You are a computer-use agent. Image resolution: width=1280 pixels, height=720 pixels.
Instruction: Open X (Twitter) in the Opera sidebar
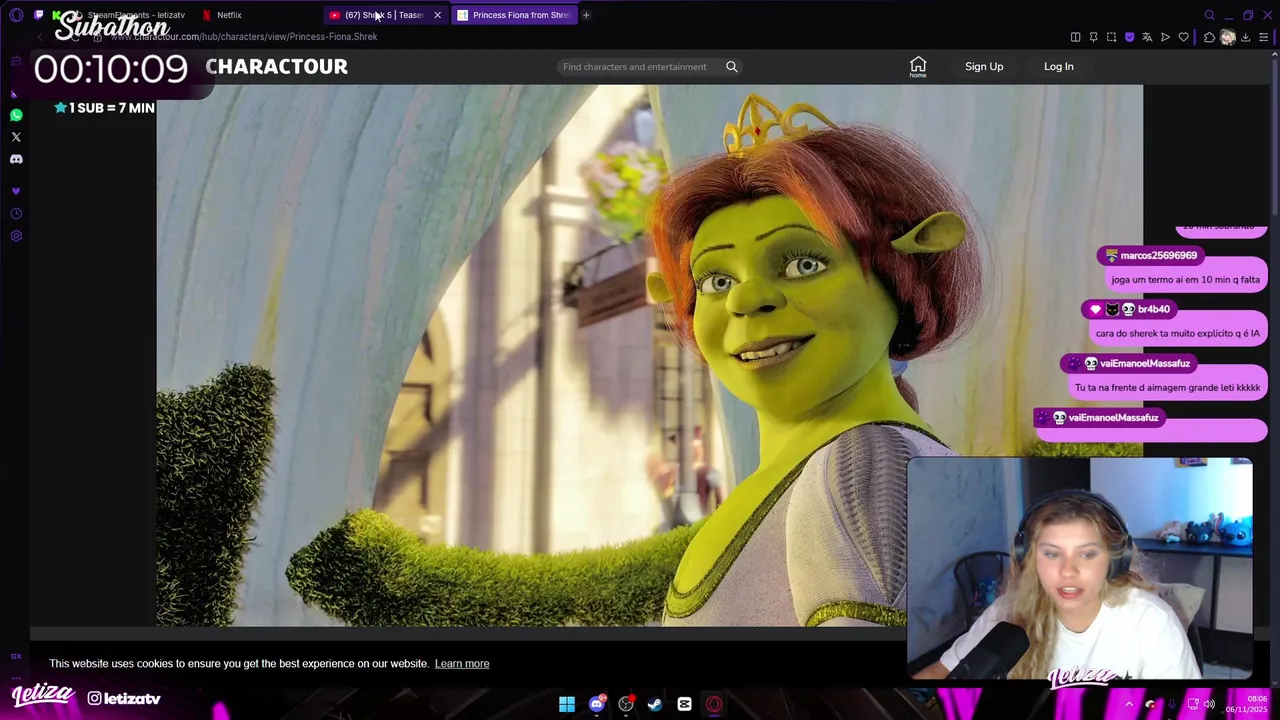pos(16,137)
